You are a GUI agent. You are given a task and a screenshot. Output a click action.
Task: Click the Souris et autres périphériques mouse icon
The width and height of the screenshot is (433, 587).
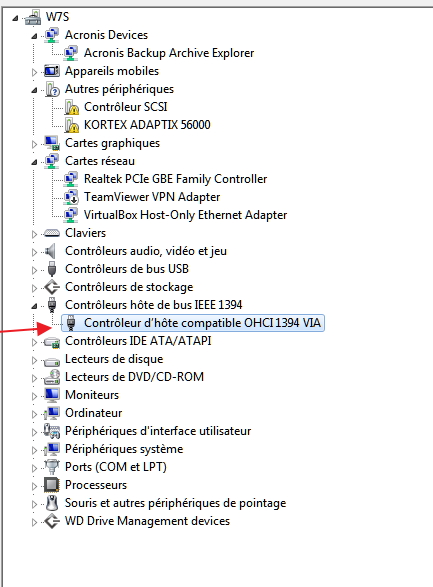pos(52,503)
